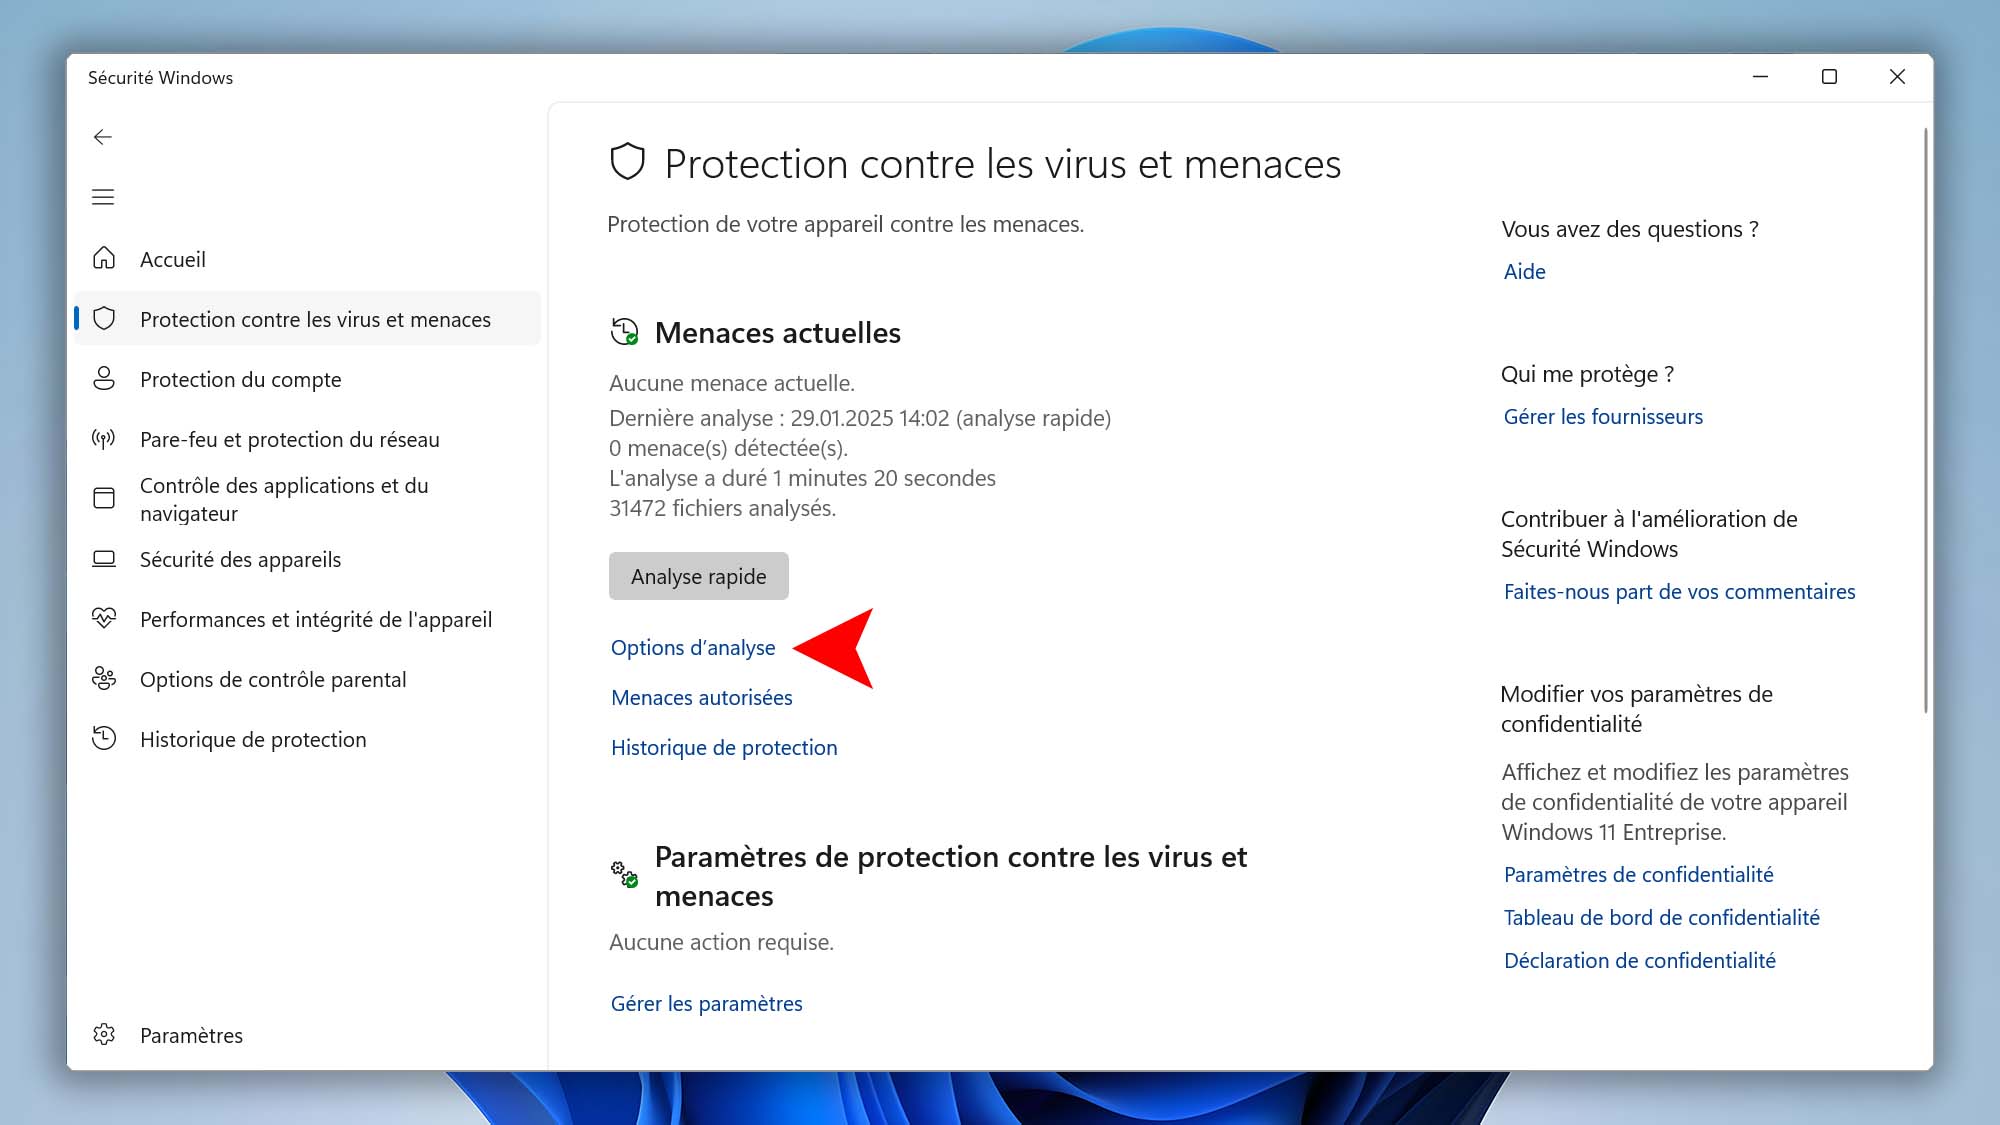Open the Tableau de bord de confidentialité link

pos(1661,917)
